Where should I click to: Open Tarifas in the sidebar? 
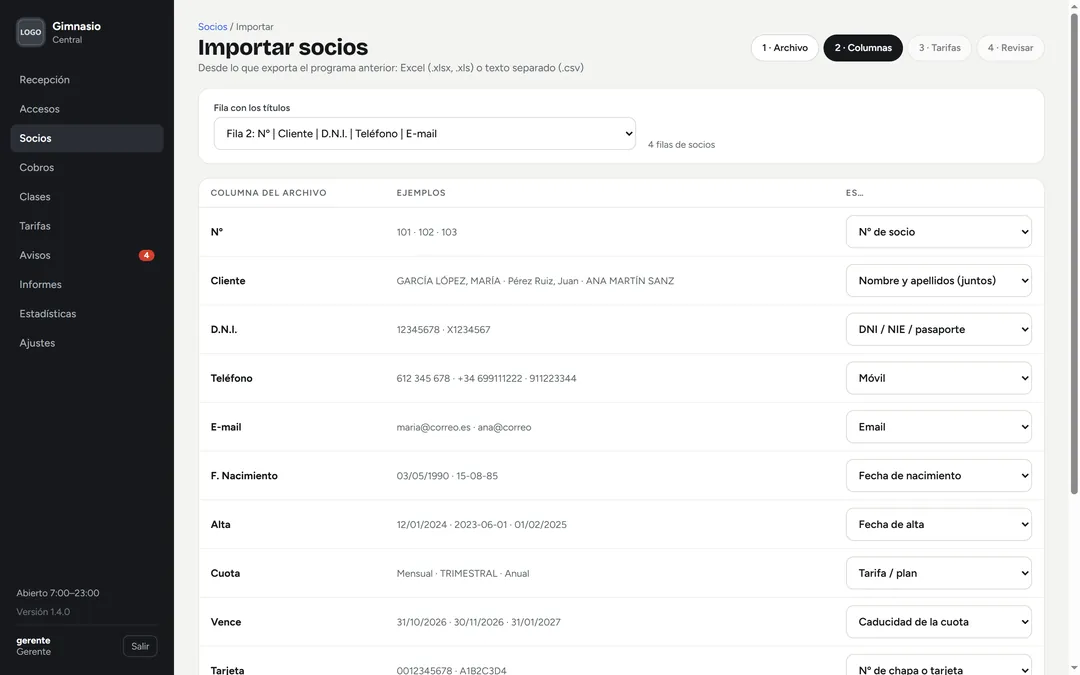click(x=87, y=226)
